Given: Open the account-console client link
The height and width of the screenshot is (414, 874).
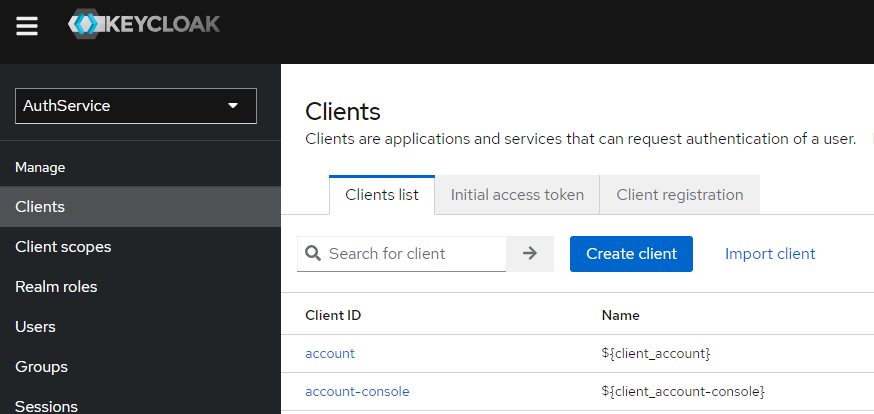Looking at the screenshot, I should pyautogui.click(x=357, y=391).
